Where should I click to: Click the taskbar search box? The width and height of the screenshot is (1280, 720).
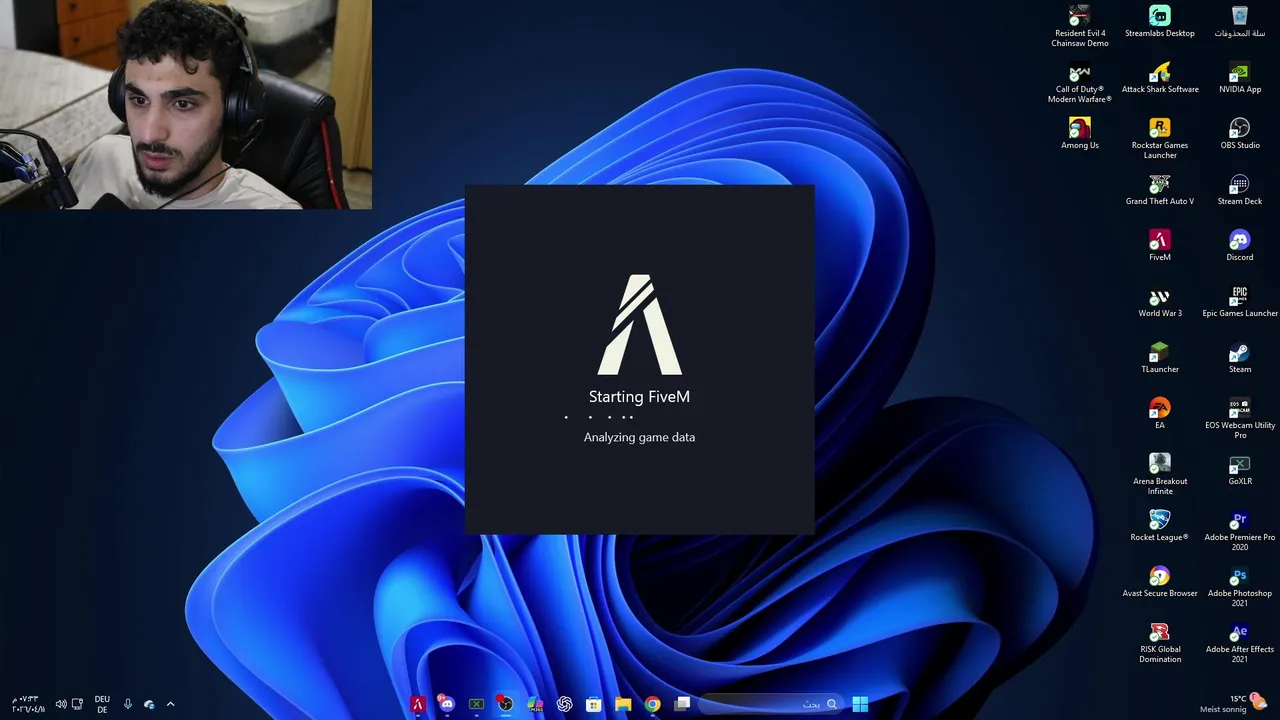point(770,704)
